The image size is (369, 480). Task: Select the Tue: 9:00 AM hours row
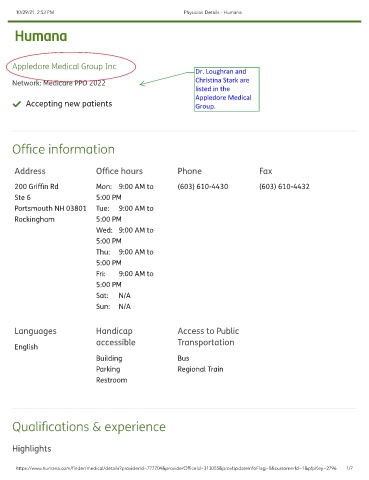click(125, 214)
